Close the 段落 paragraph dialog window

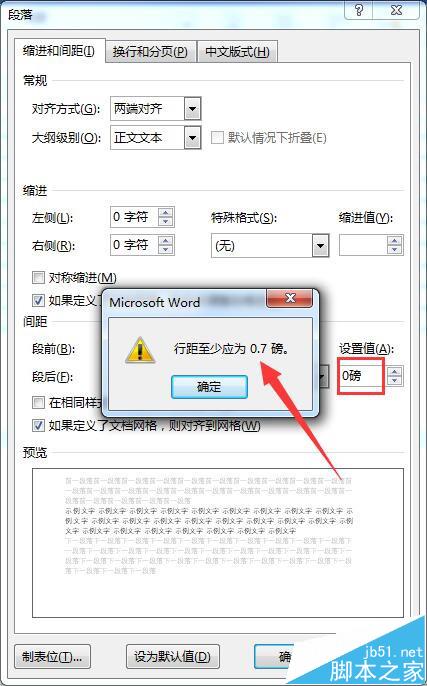click(x=396, y=10)
